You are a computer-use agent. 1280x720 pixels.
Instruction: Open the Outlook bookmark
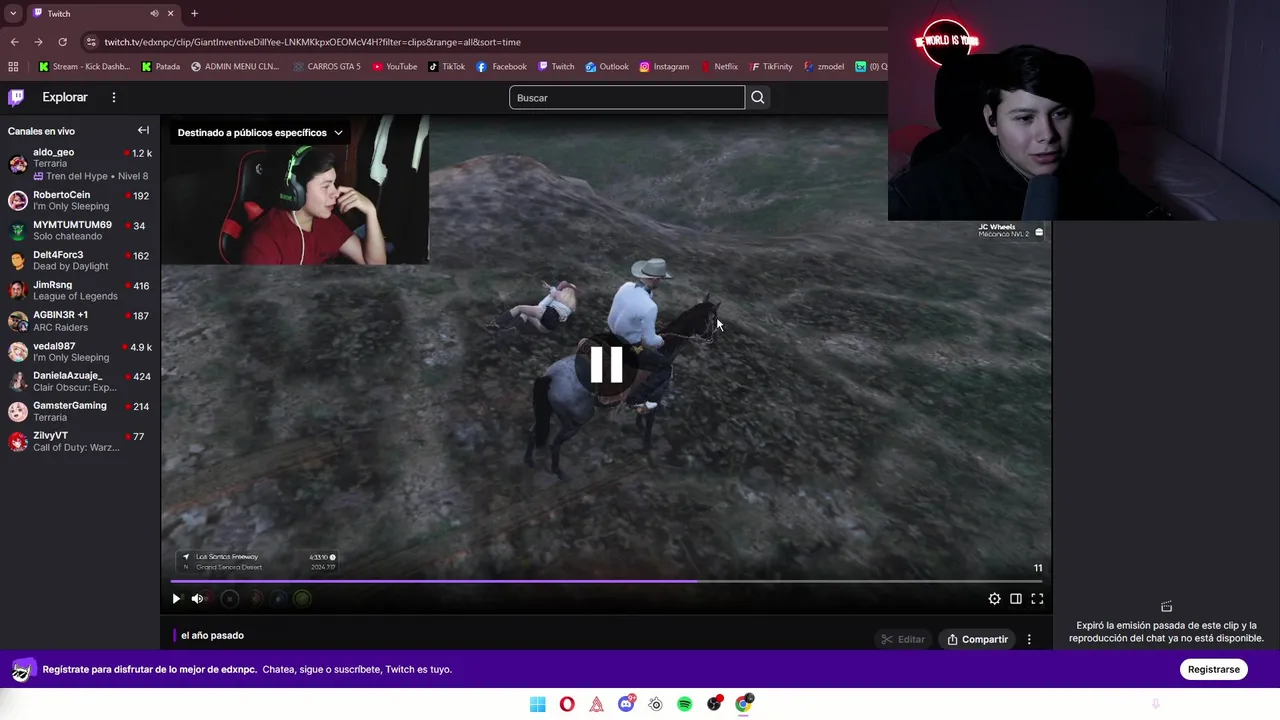coord(607,67)
